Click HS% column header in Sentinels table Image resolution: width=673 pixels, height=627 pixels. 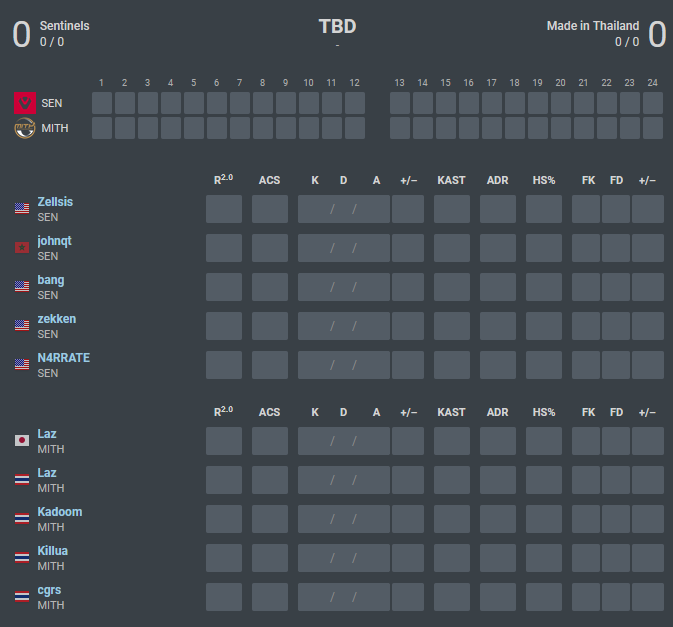(544, 180)
